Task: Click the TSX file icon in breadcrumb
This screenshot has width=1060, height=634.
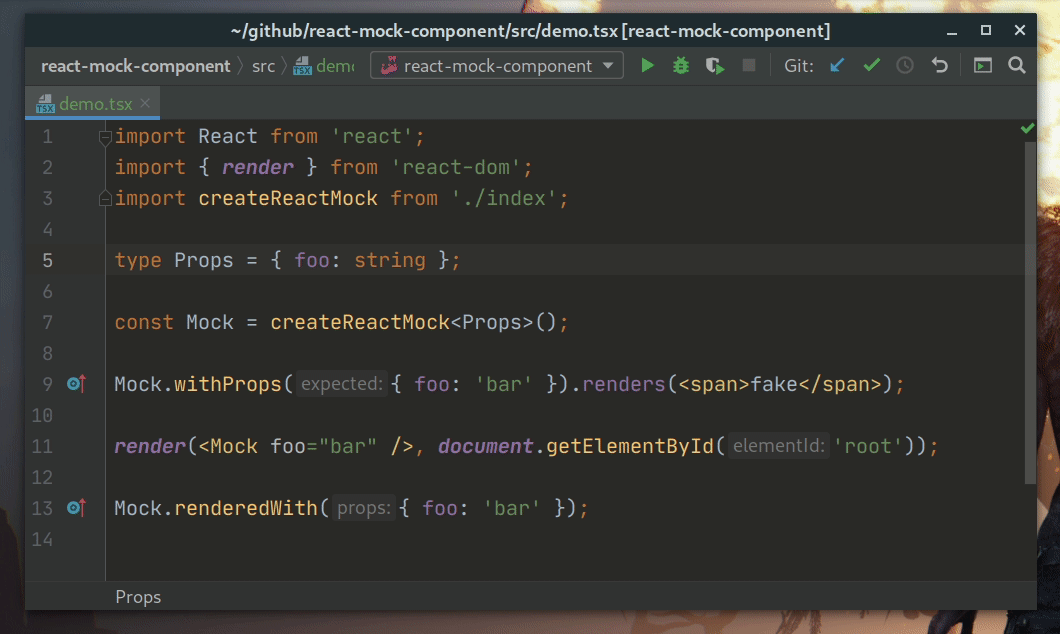Action: point(302,66)
